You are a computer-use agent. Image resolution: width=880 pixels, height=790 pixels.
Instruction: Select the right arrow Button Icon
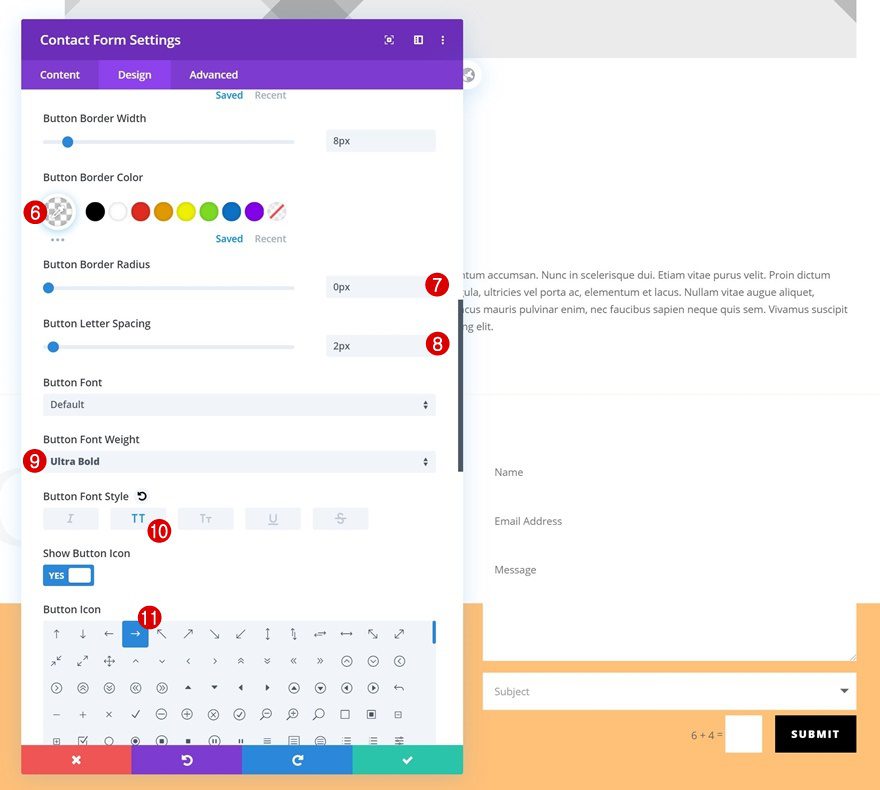135,633
